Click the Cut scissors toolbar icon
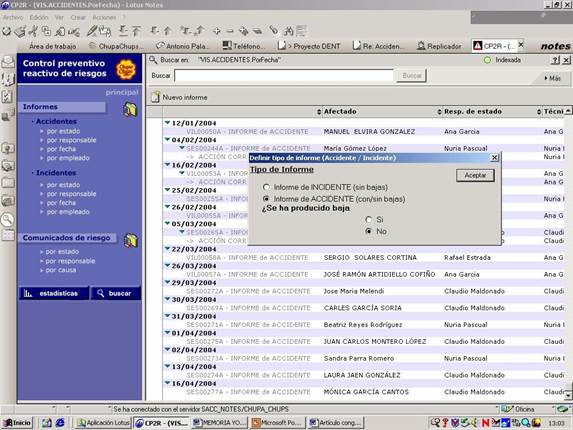This screenshot has height=430, width=573. pyautogui.click(x=34, y=31)
